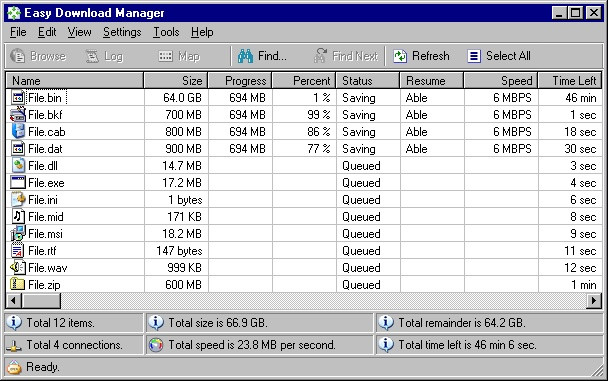The width and height of the screenshot is (608, 381).
Task: Click the File.exe application icon
Action: (x=18, y=183)
